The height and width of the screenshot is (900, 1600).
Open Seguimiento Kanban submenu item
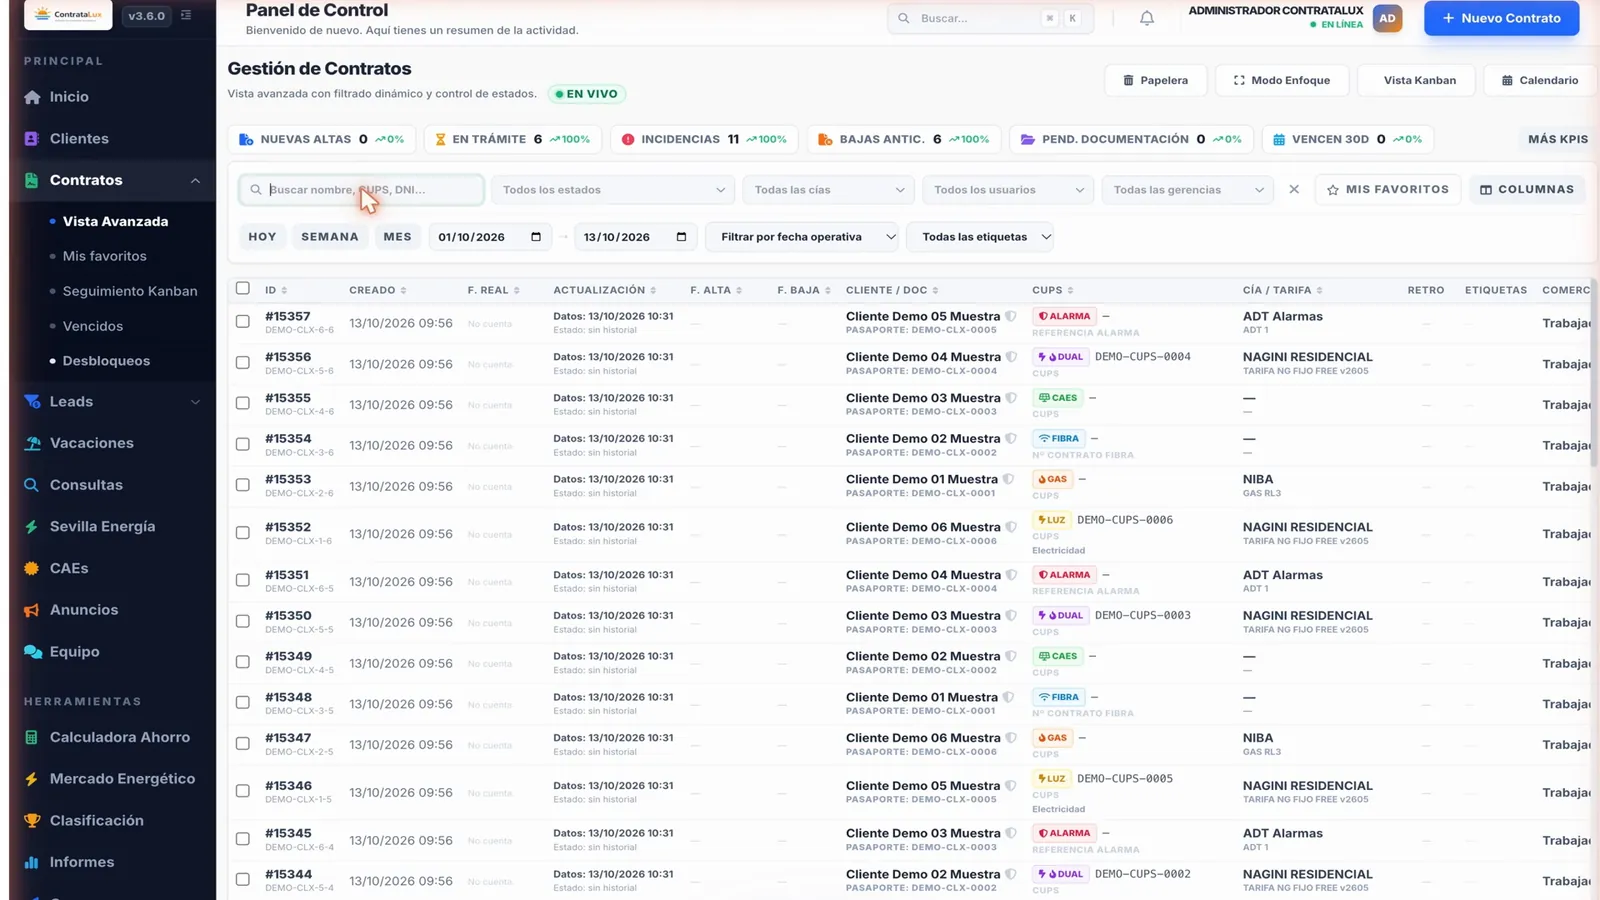pos(130,291)
